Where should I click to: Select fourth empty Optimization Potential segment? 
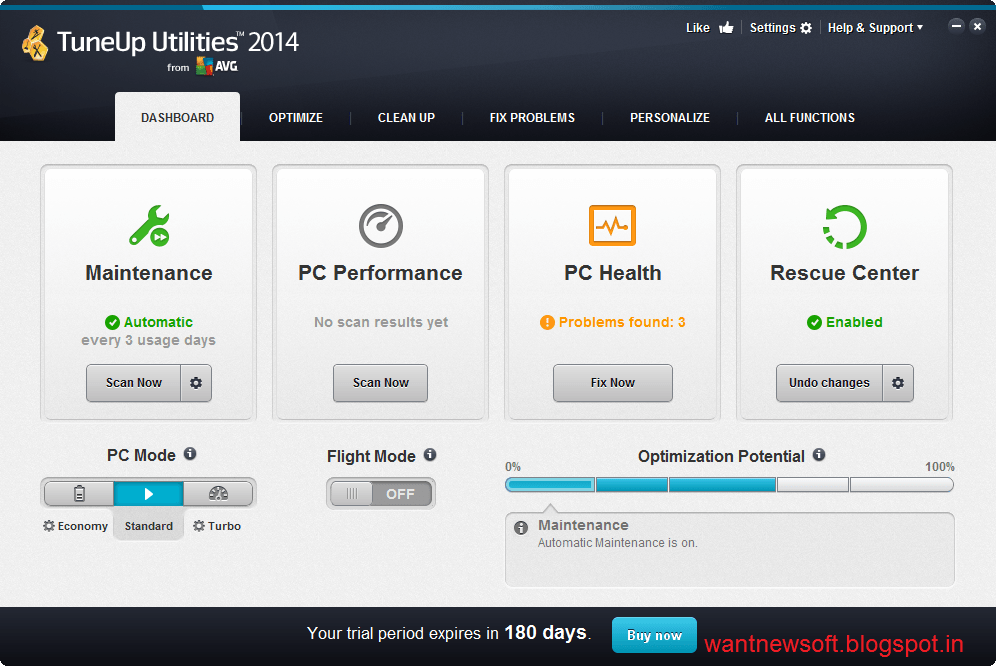(812, 485)
